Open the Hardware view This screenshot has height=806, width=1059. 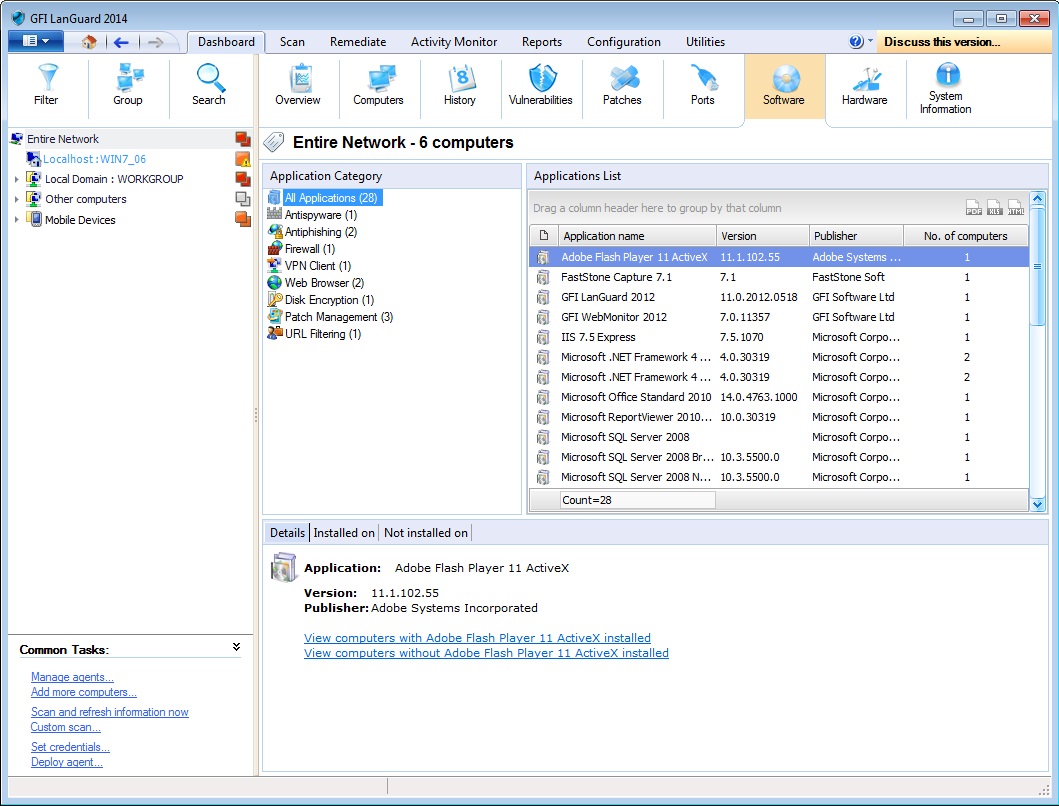(x=864, y=85)
